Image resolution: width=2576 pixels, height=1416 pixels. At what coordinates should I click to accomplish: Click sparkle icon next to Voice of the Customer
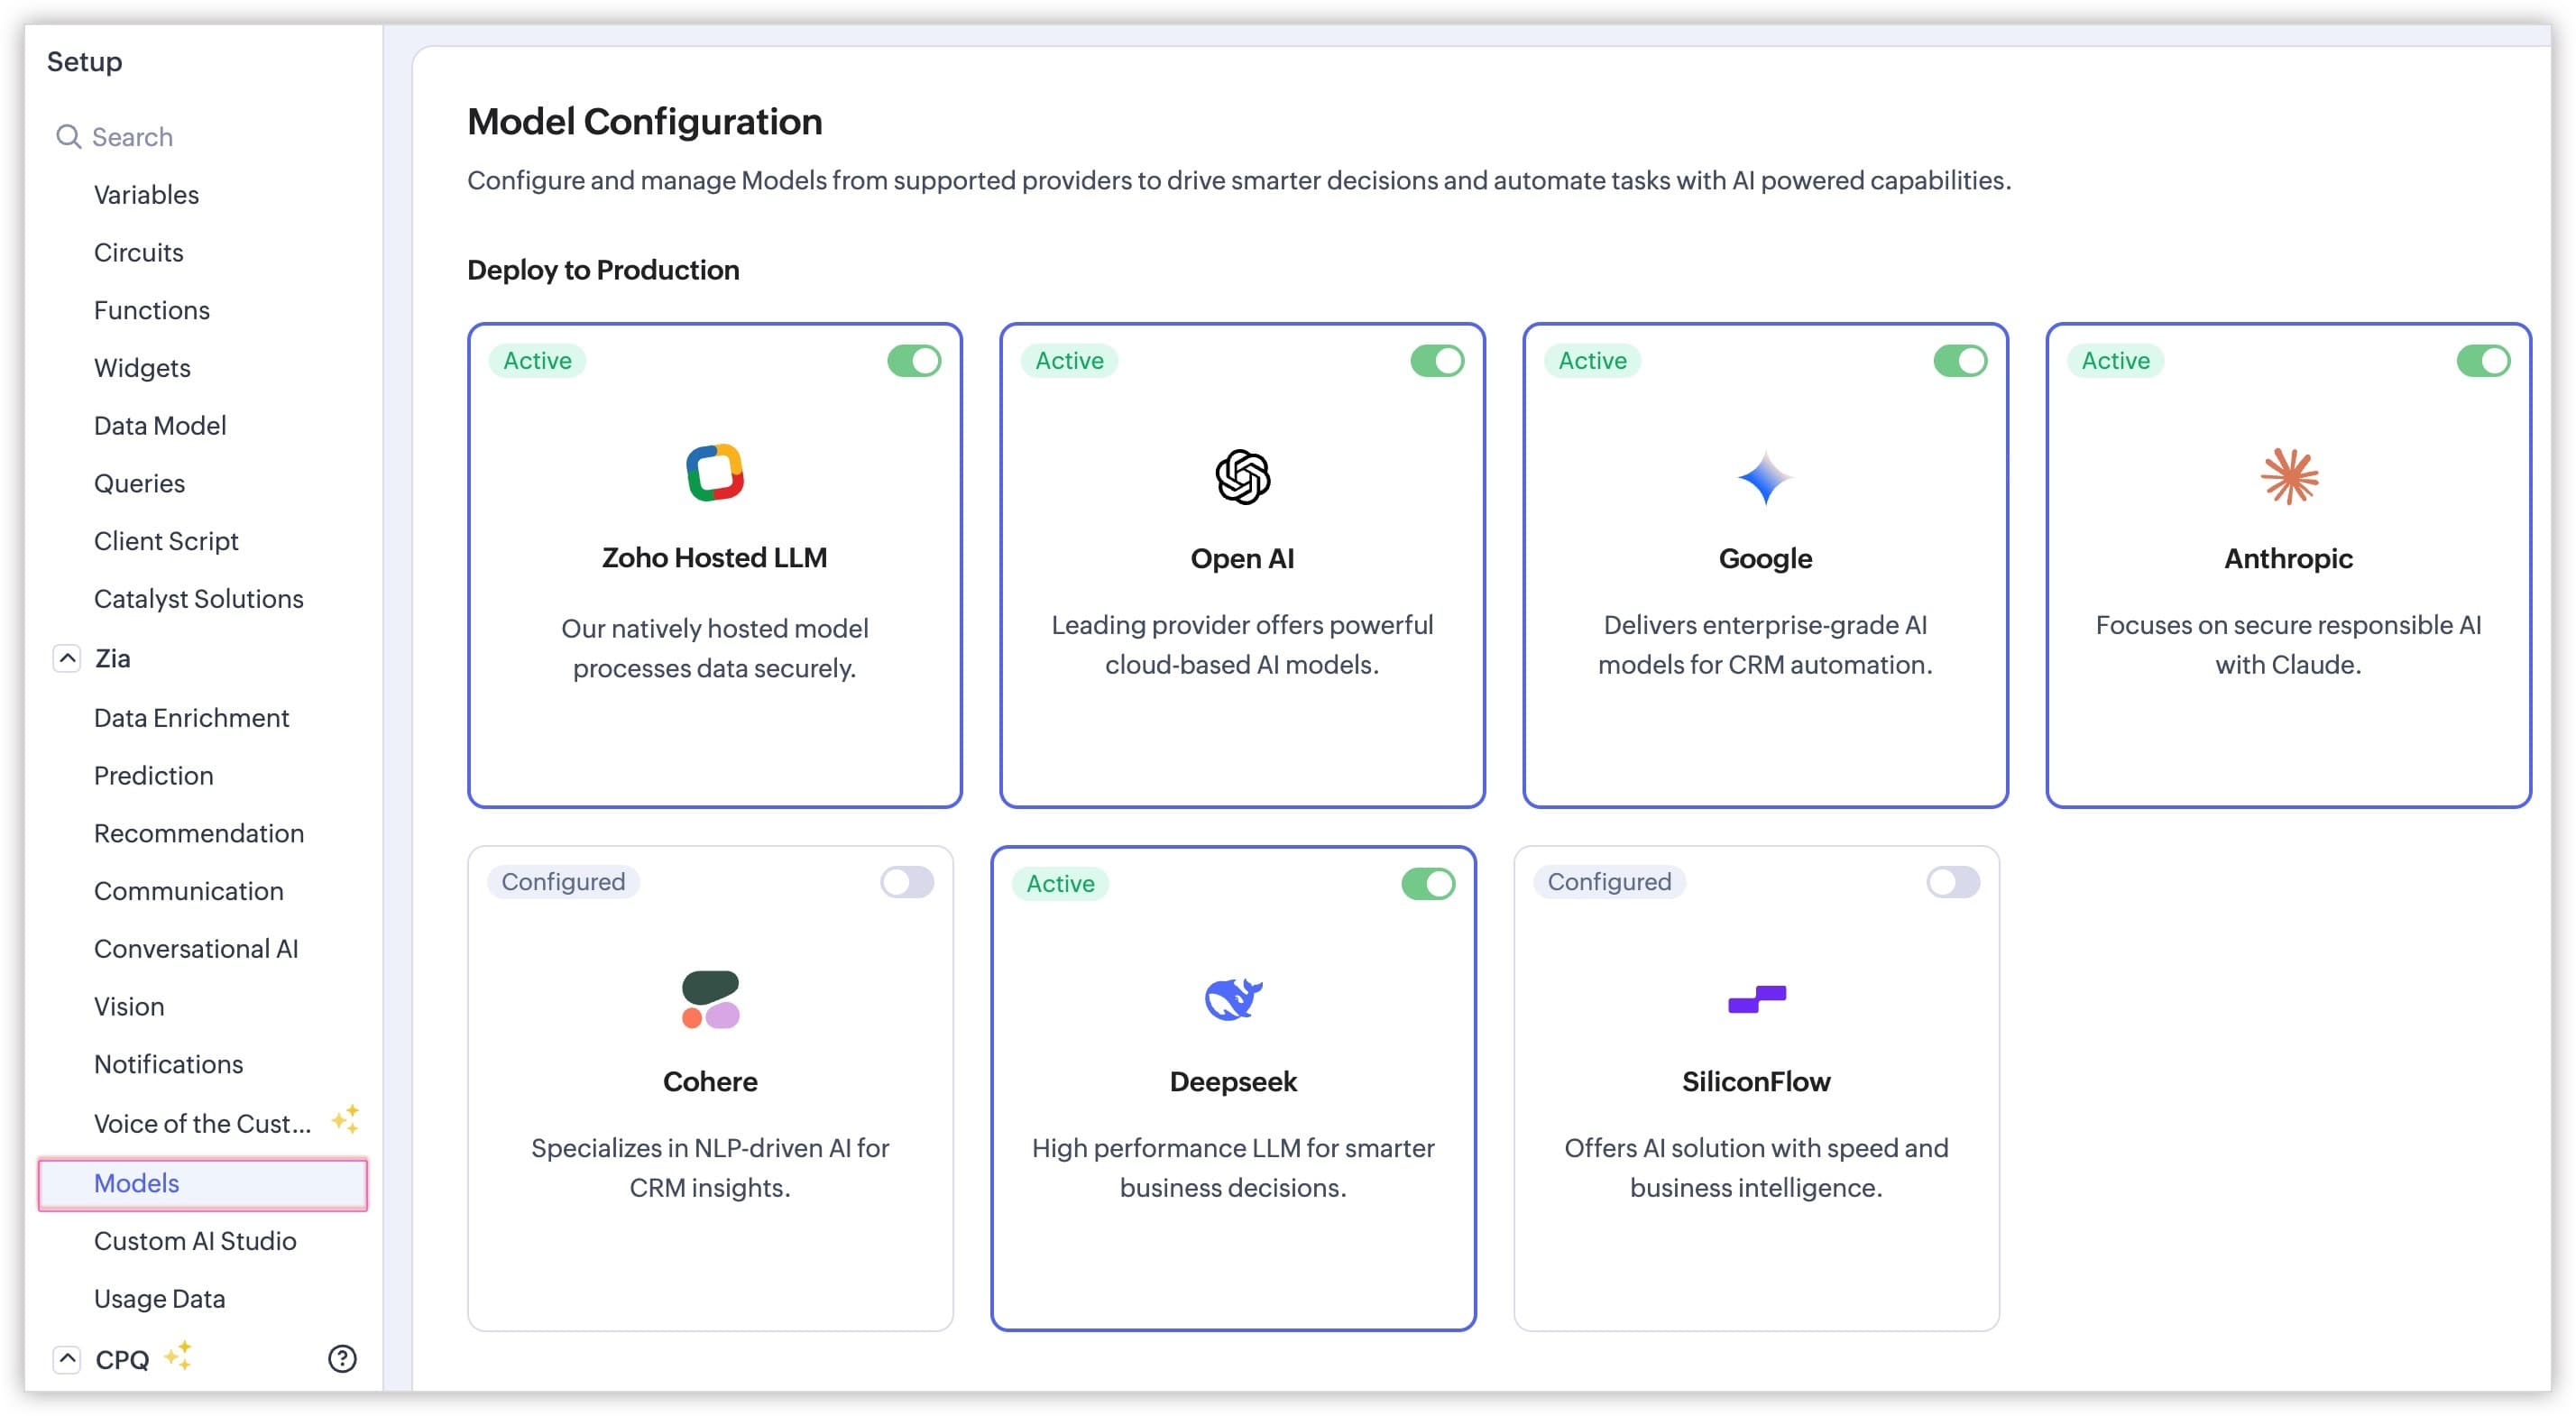pyautogui.click(x=345, y=1119)
